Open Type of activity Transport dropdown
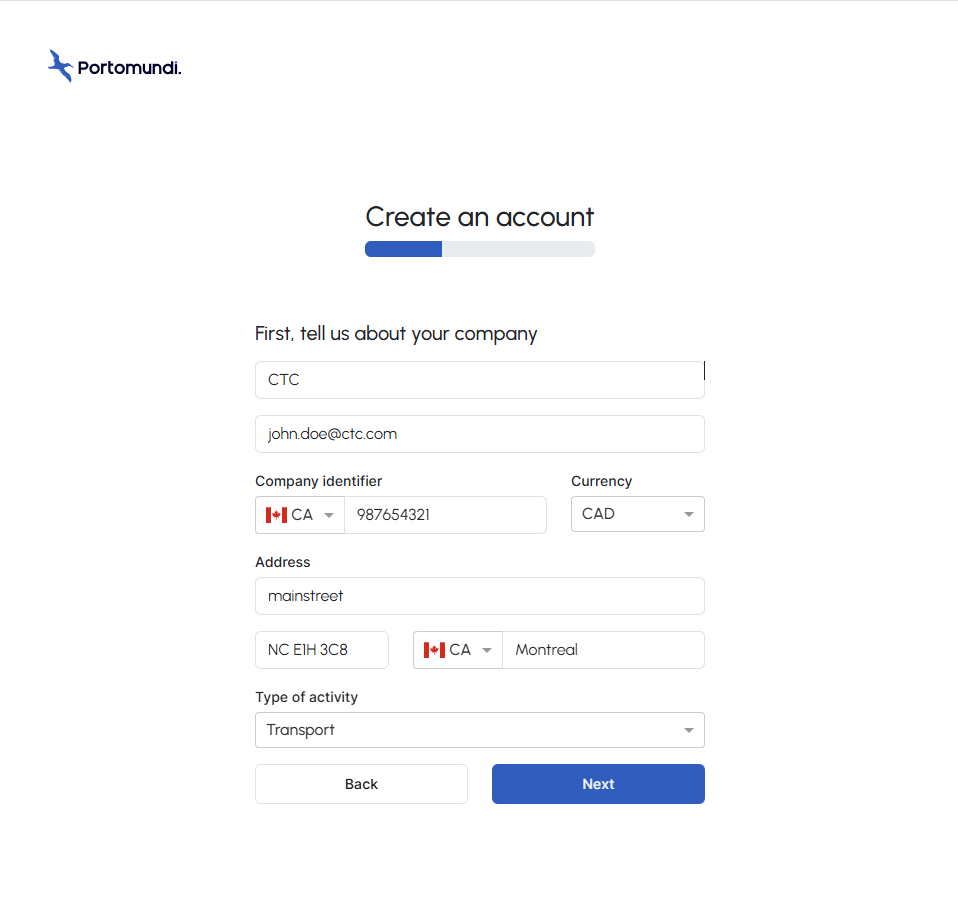The height and width of the screenshot is (920, 958). tap(480, 730)
